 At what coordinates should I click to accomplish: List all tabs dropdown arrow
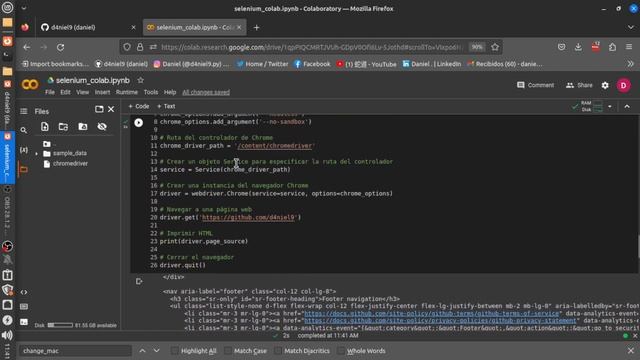(631, 27)
